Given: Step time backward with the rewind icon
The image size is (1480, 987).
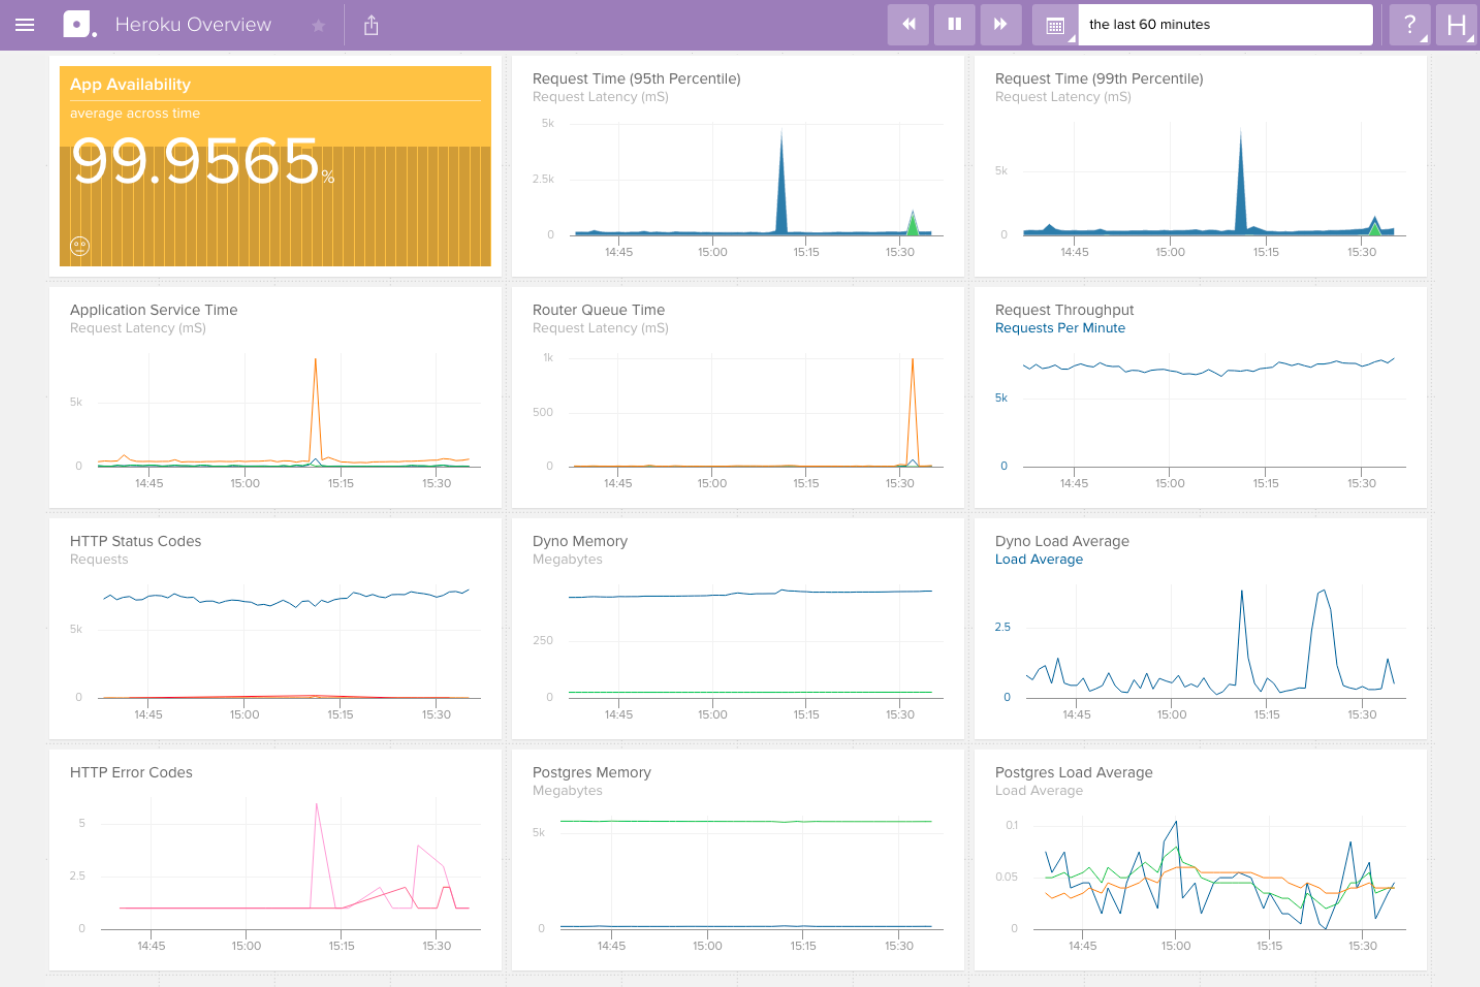Looking at the screenshot, I should [908, 24].
